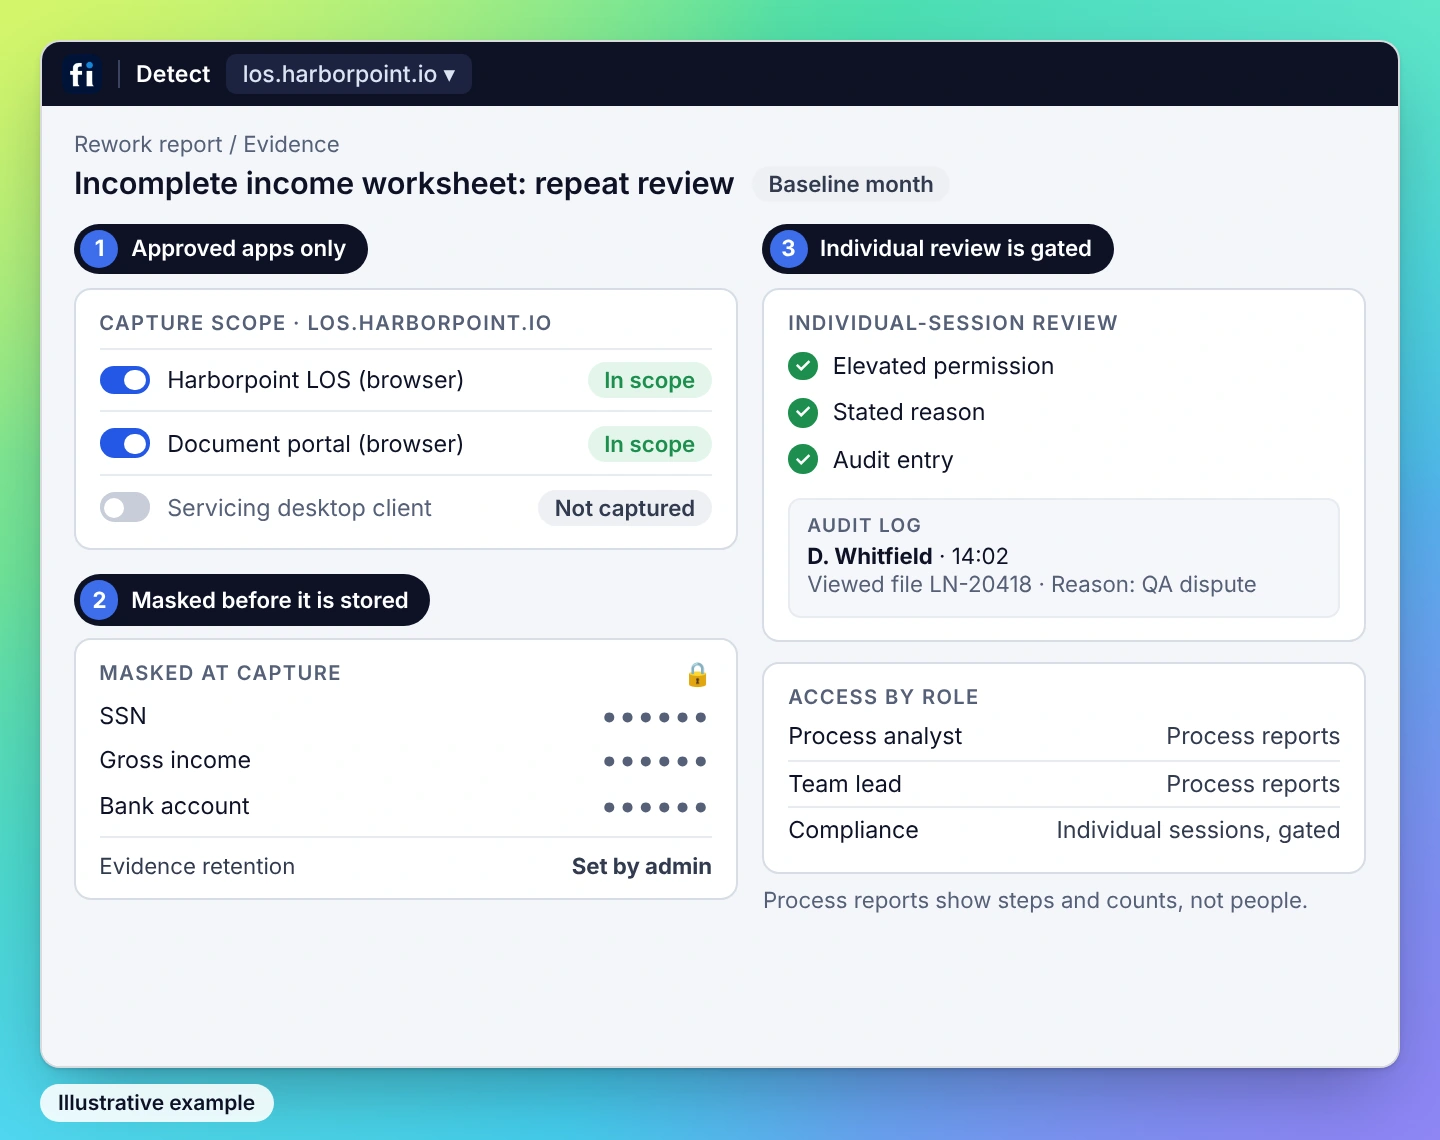The height and width of the screenshot is (1140, 1440).
Task: Click the Evidence retention label
Action: coord(197,866)
